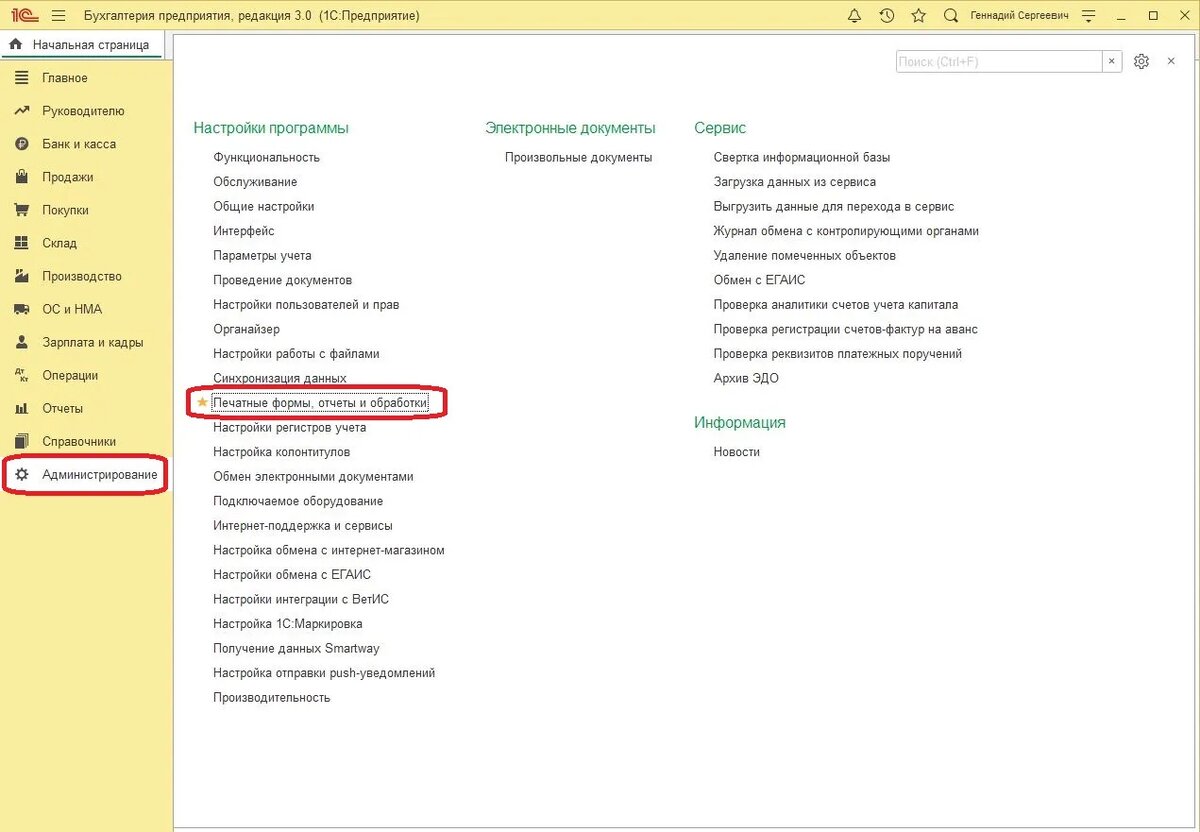
Task: Open Настройки пользователей и прав
Action: 306,304
